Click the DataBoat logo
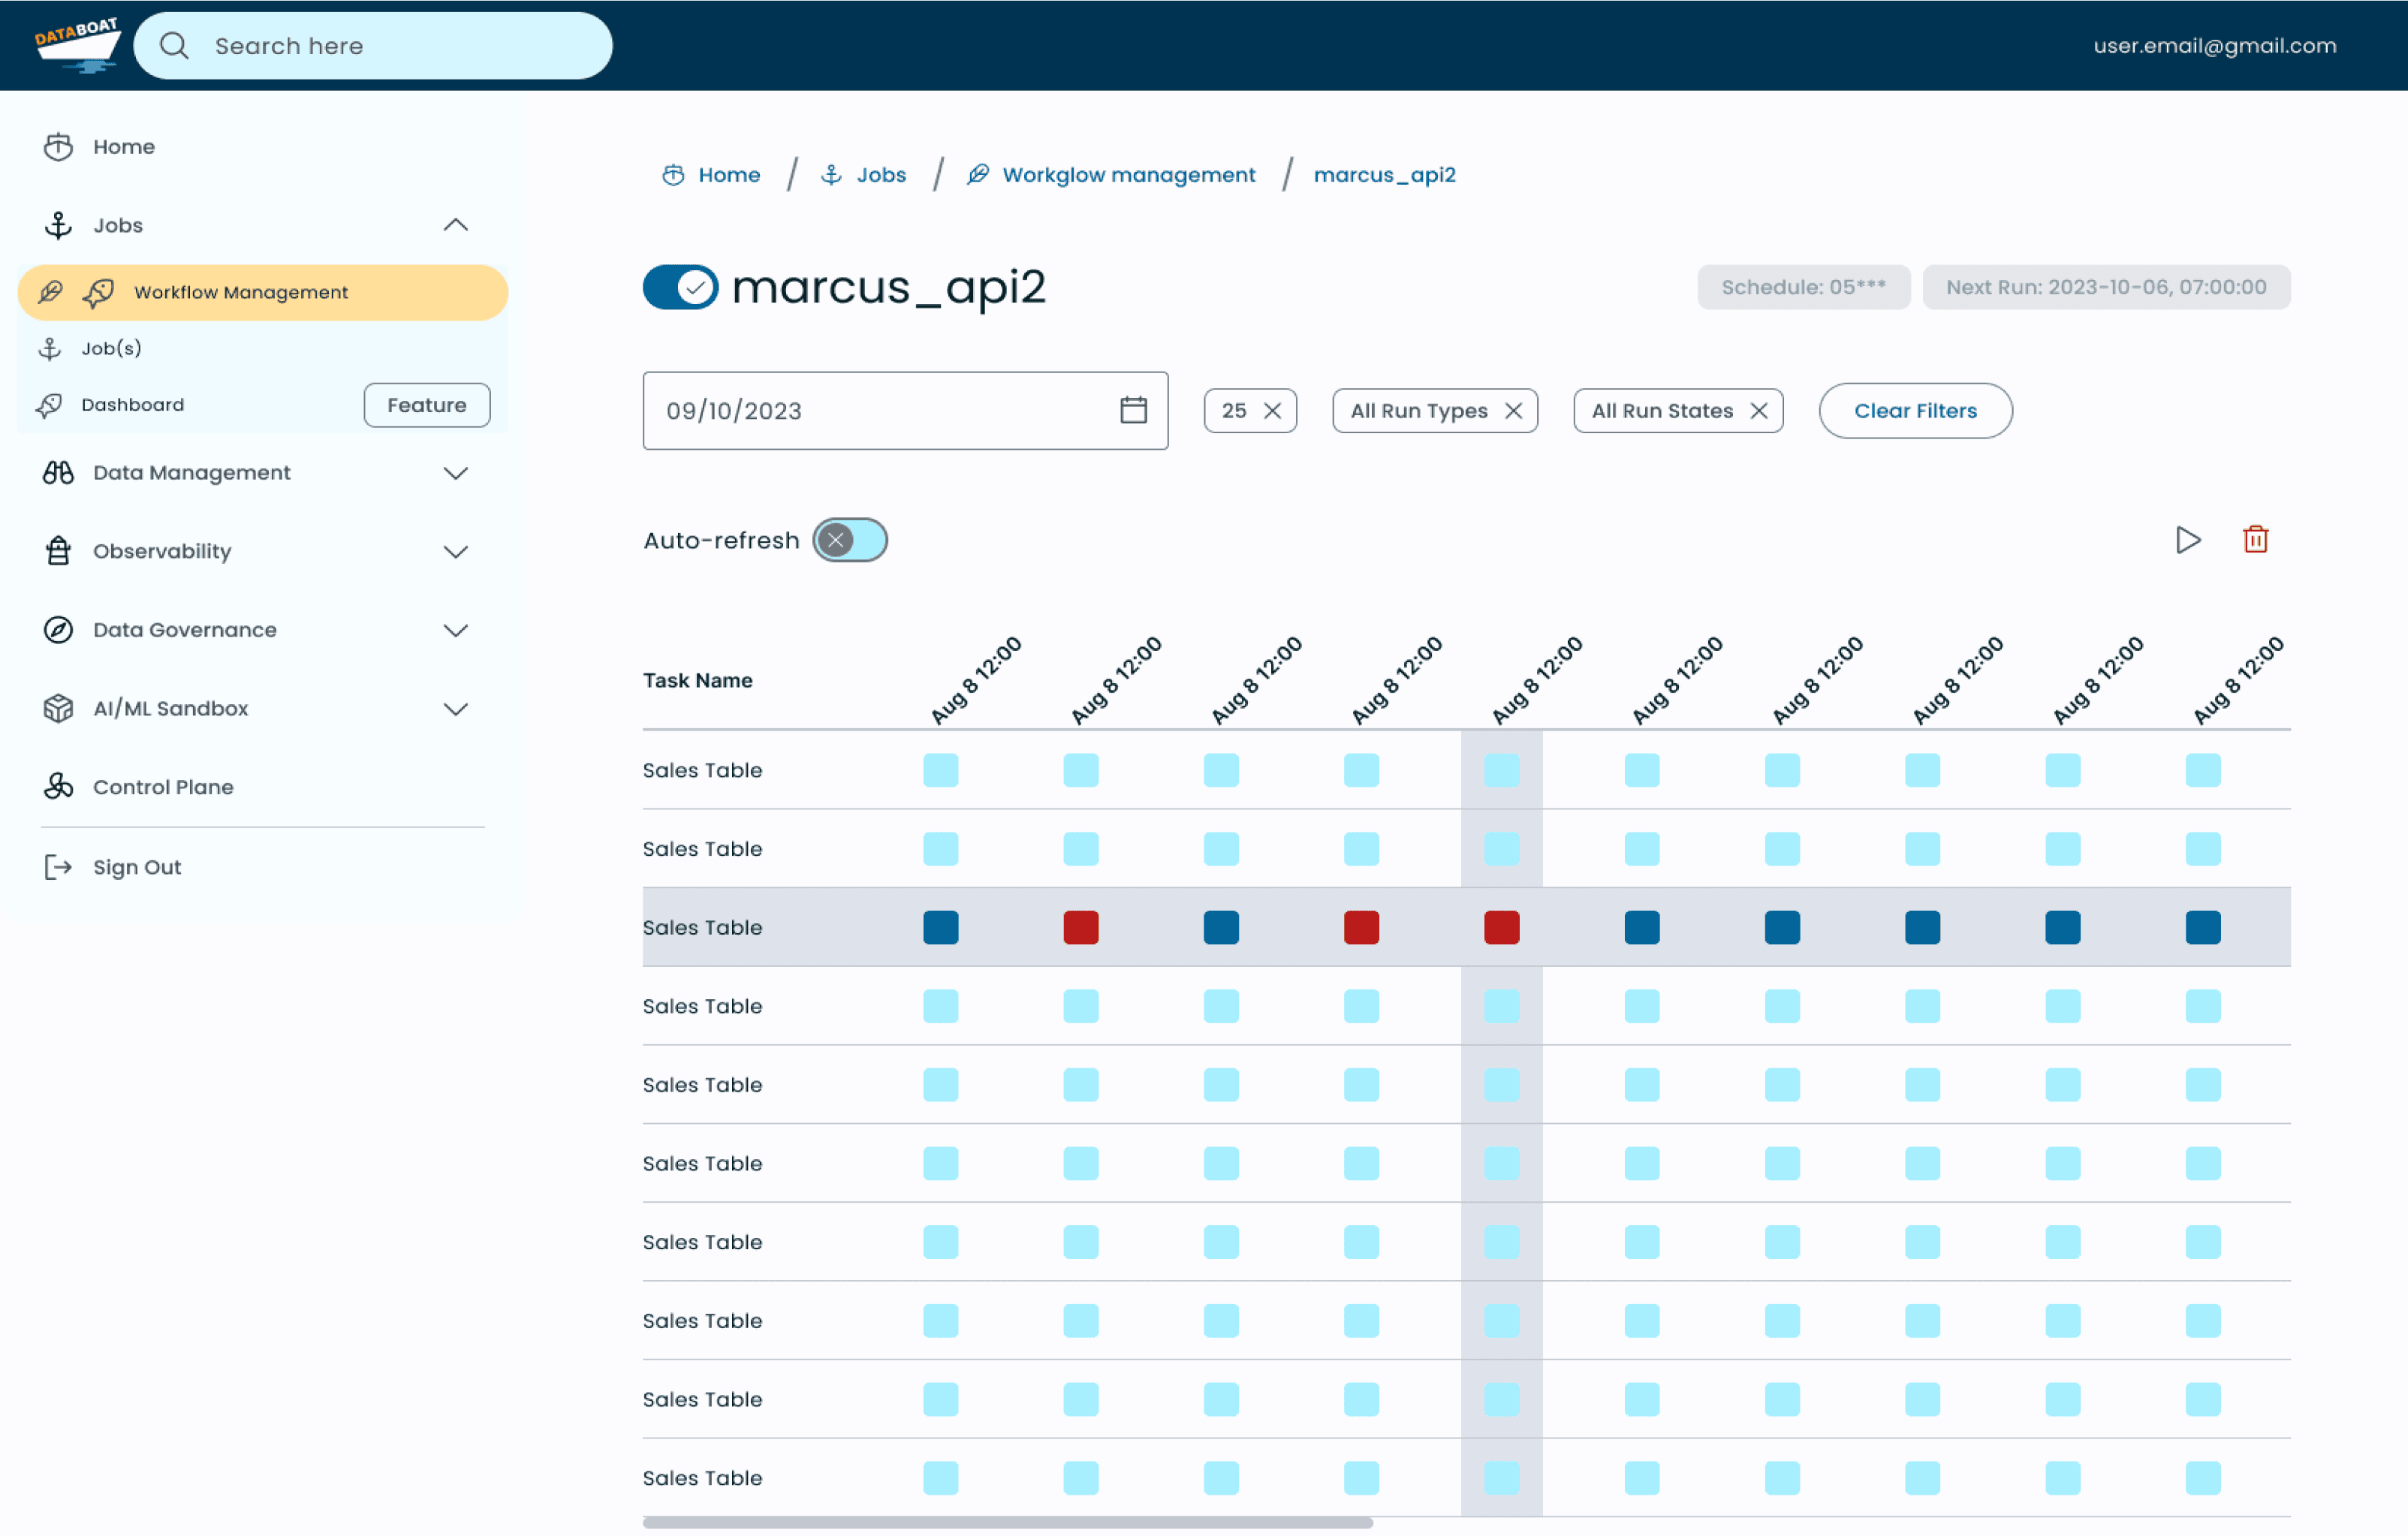The height and width of the screenshot is (1536, 2408). pos(77,45)
